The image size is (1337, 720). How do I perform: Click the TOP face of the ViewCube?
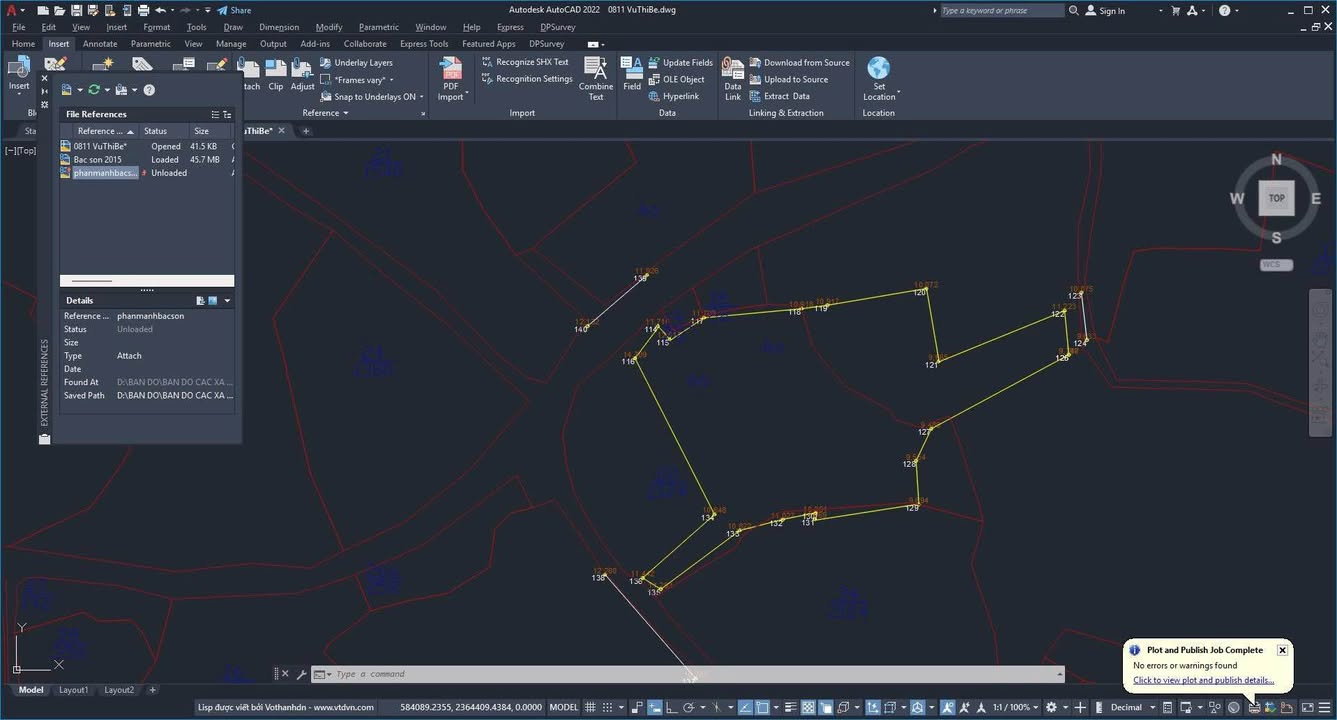click(x=1276, y=198)
